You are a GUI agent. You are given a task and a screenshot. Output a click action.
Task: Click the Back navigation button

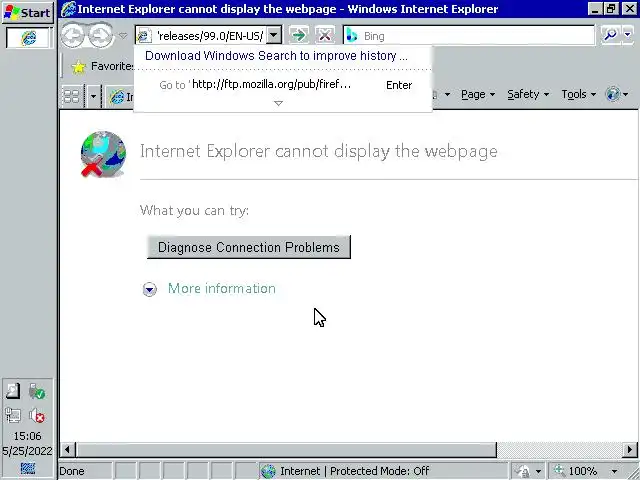point(73,36)
